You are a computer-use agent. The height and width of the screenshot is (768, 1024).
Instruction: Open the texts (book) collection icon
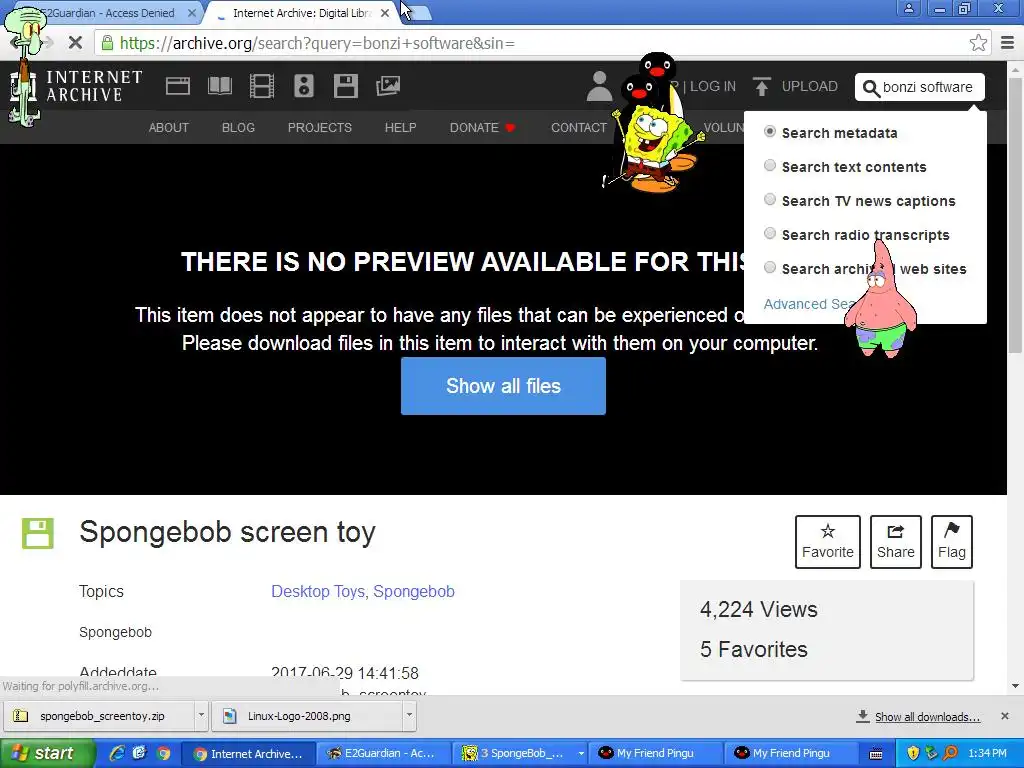(219, 86)
